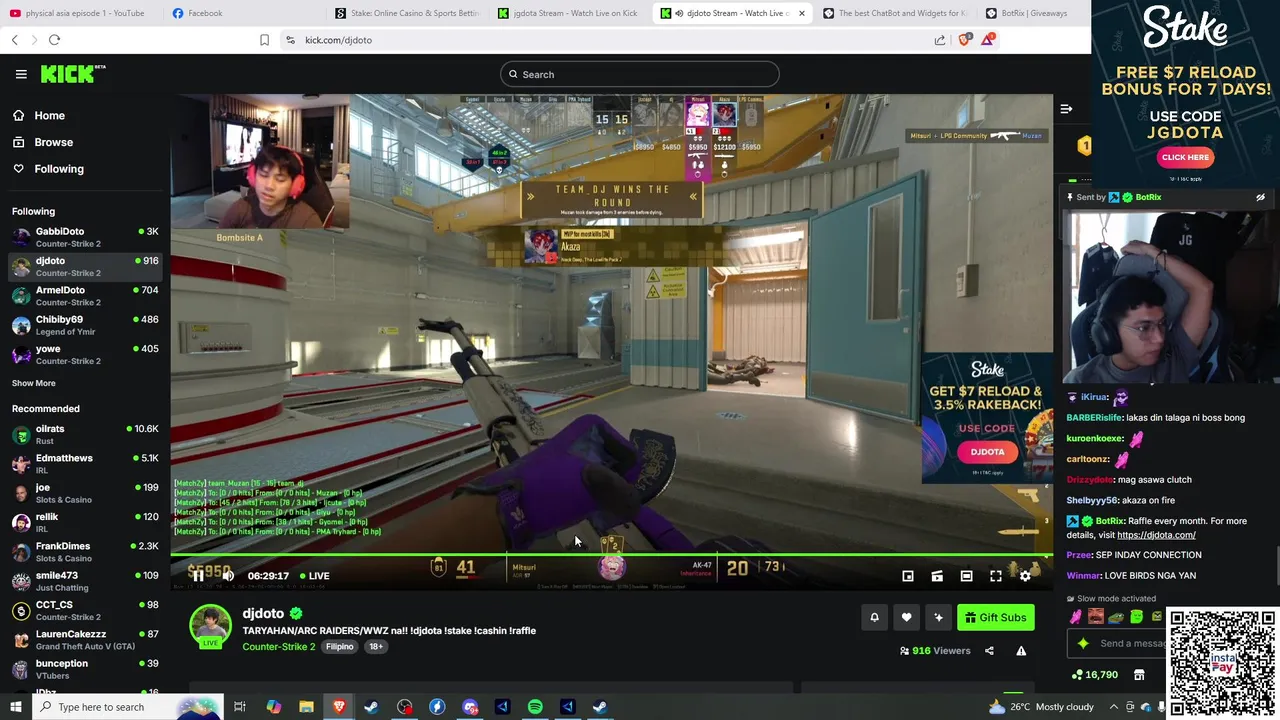Close the active djdoto Stream tab
The width and height of the screenshot is (1280, 720).
click(801, 13)
